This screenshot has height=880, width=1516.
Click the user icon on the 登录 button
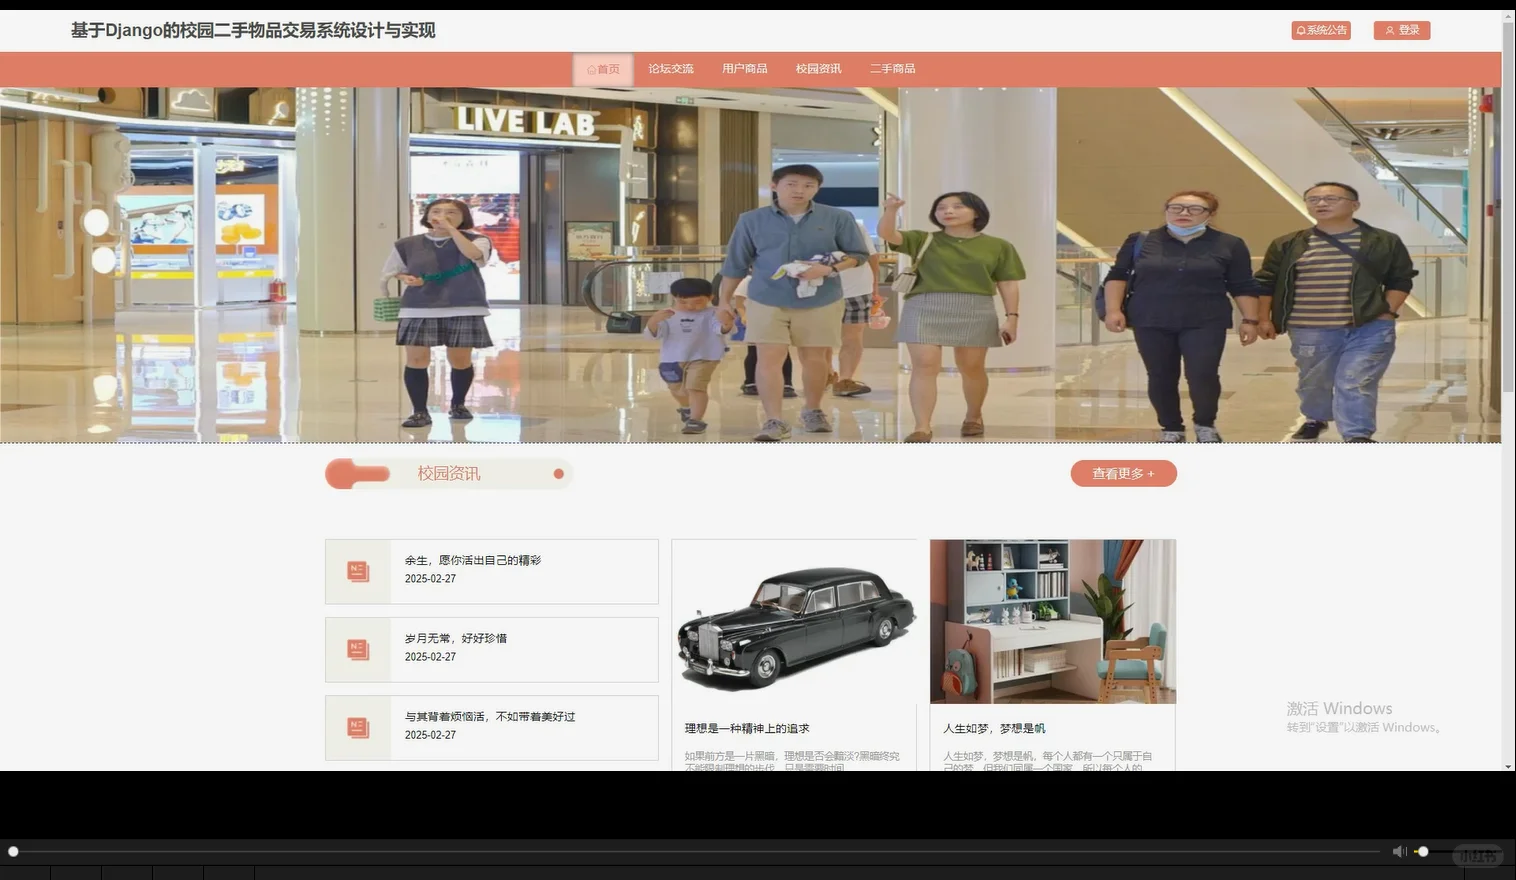tap(1390, 30)
